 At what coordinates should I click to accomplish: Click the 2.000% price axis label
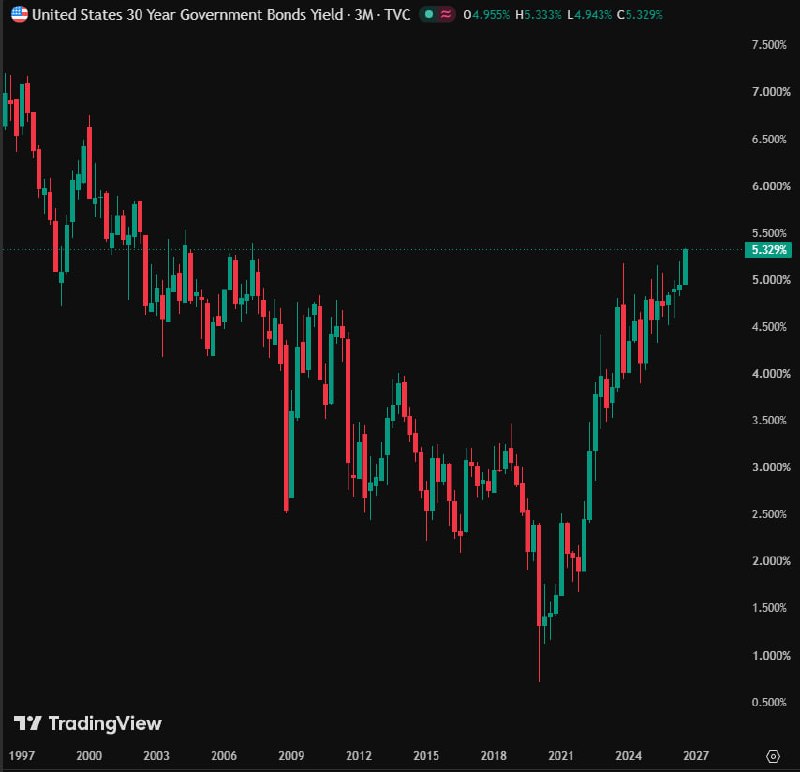[x=771, y=561]
